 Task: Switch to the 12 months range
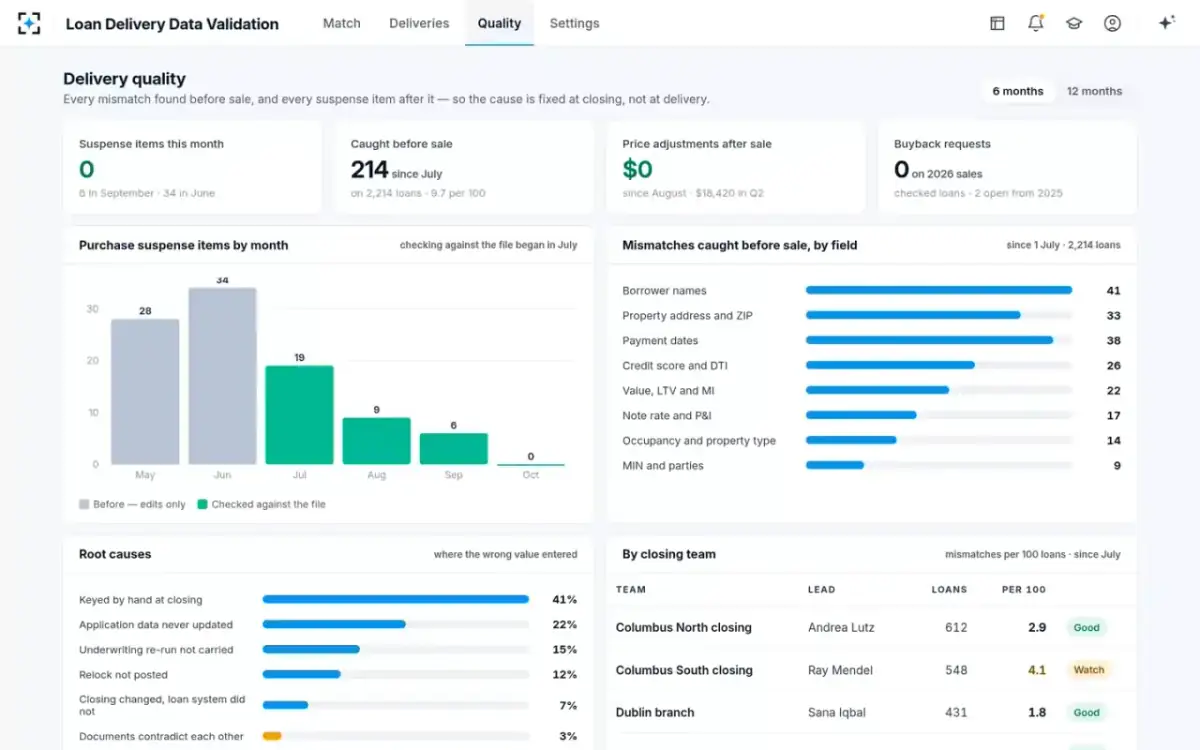(x=1094, y=91)
